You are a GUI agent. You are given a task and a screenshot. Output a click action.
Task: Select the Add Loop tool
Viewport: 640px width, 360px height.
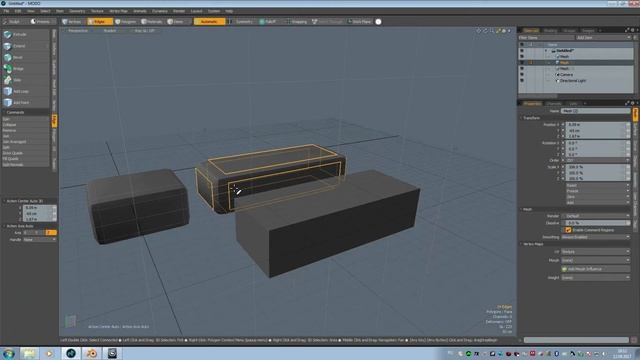point(25,91)
